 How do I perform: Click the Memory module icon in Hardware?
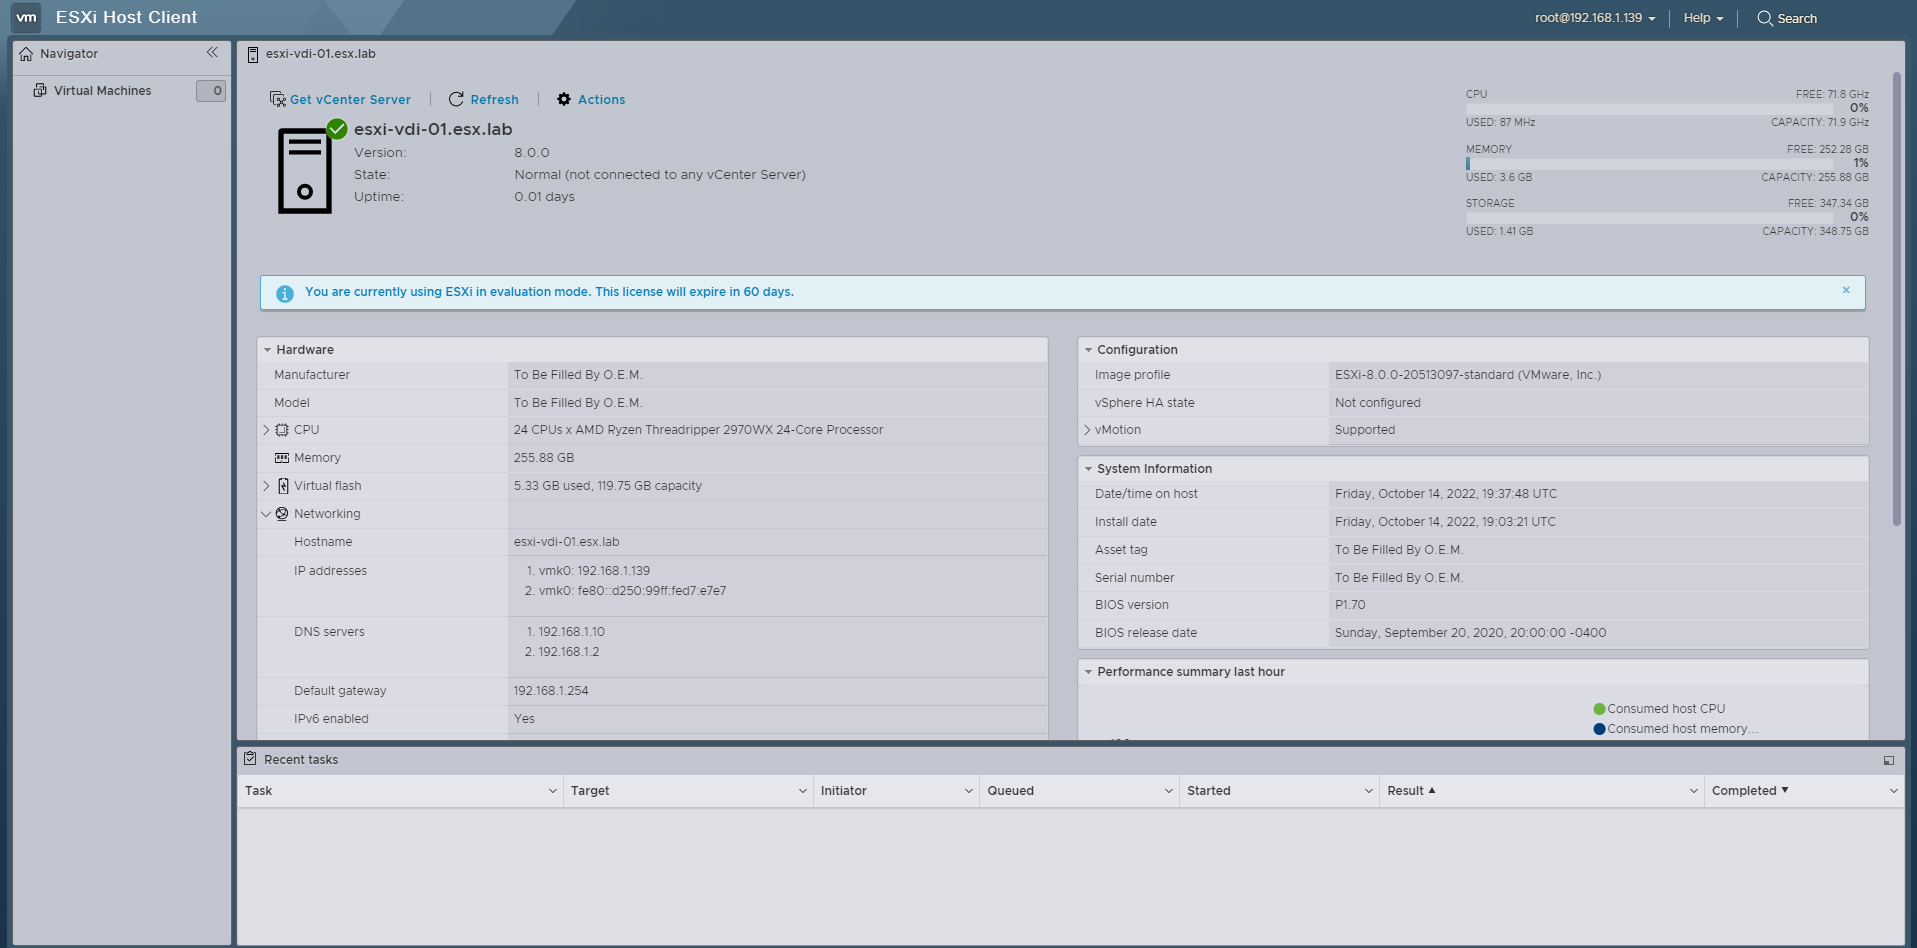(x=282, y=458)
